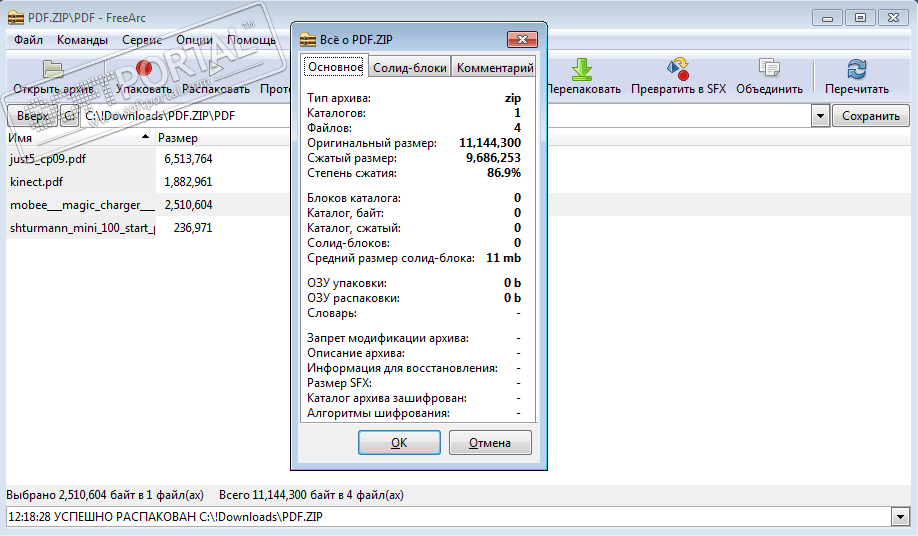Click the green Repack arrow icon

[x=581, y=69]
